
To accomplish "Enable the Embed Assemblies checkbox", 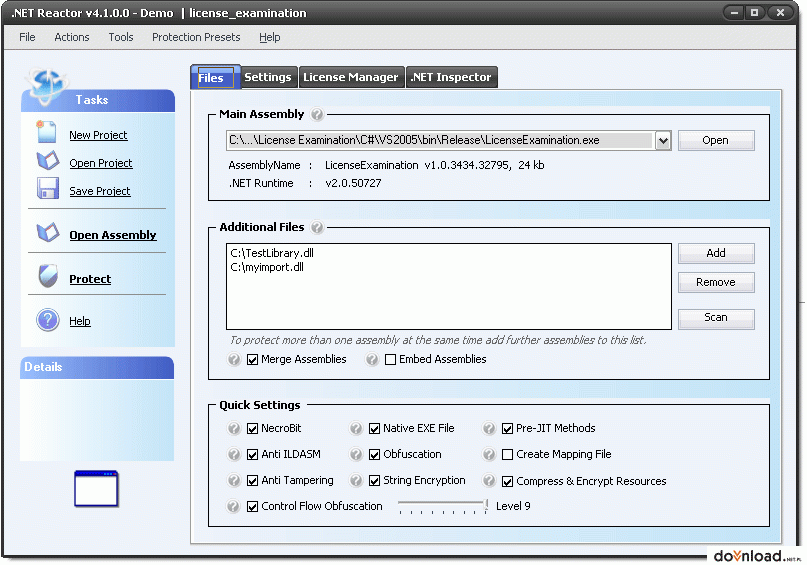I will click(391, 360).
